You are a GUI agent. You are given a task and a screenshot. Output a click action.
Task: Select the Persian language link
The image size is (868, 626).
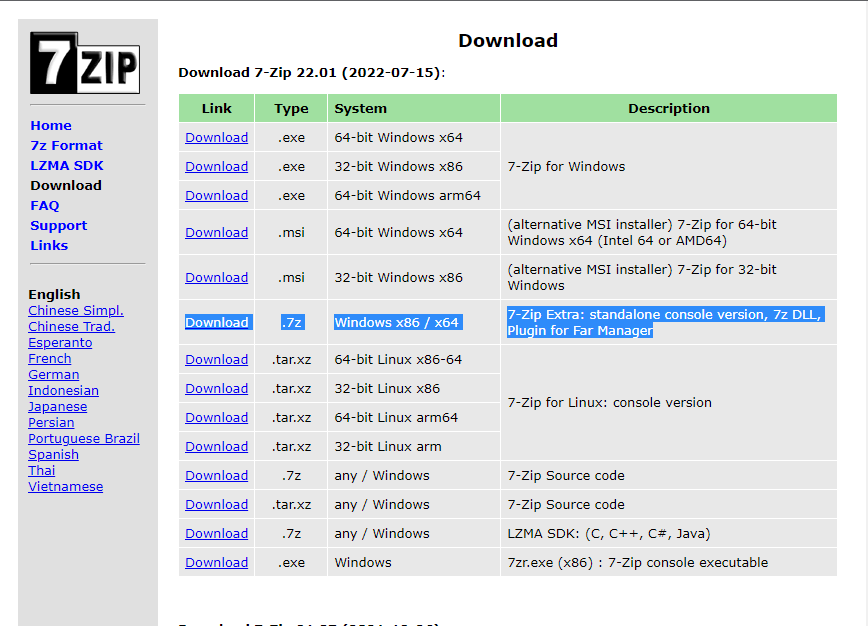tap(51, 423)
